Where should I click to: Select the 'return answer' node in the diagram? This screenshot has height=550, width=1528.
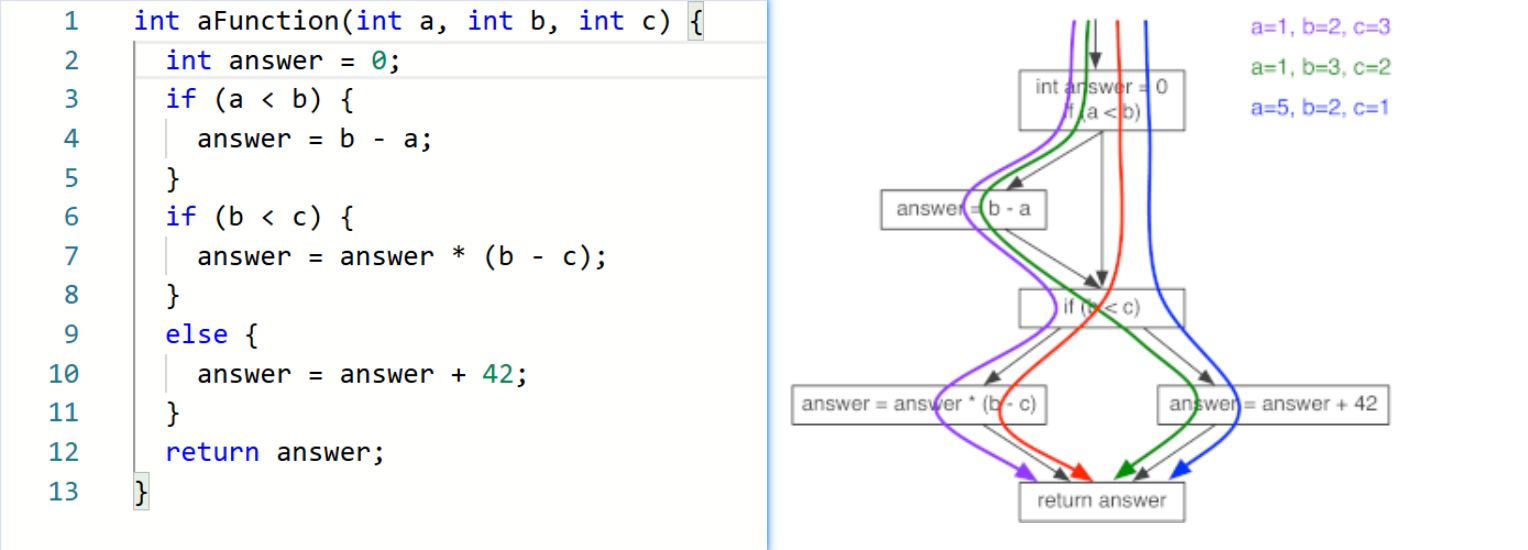(x=1101, y=501)
